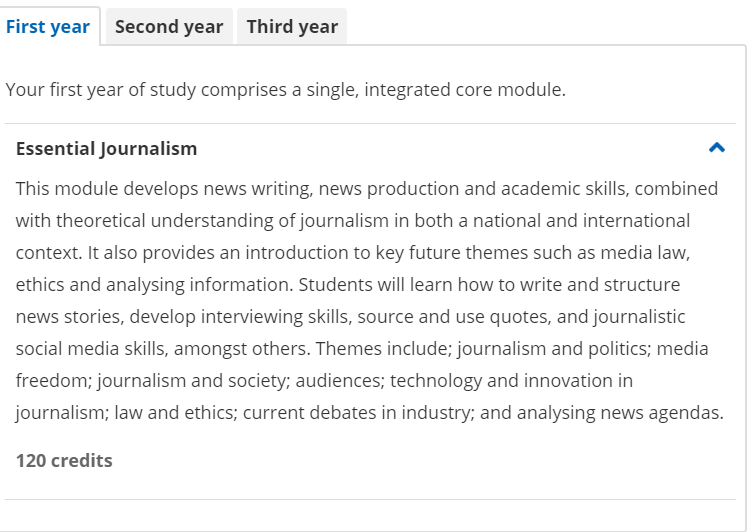Screen dimensions: 748x532
Task: Open the Third year tab
Action: 292,27
